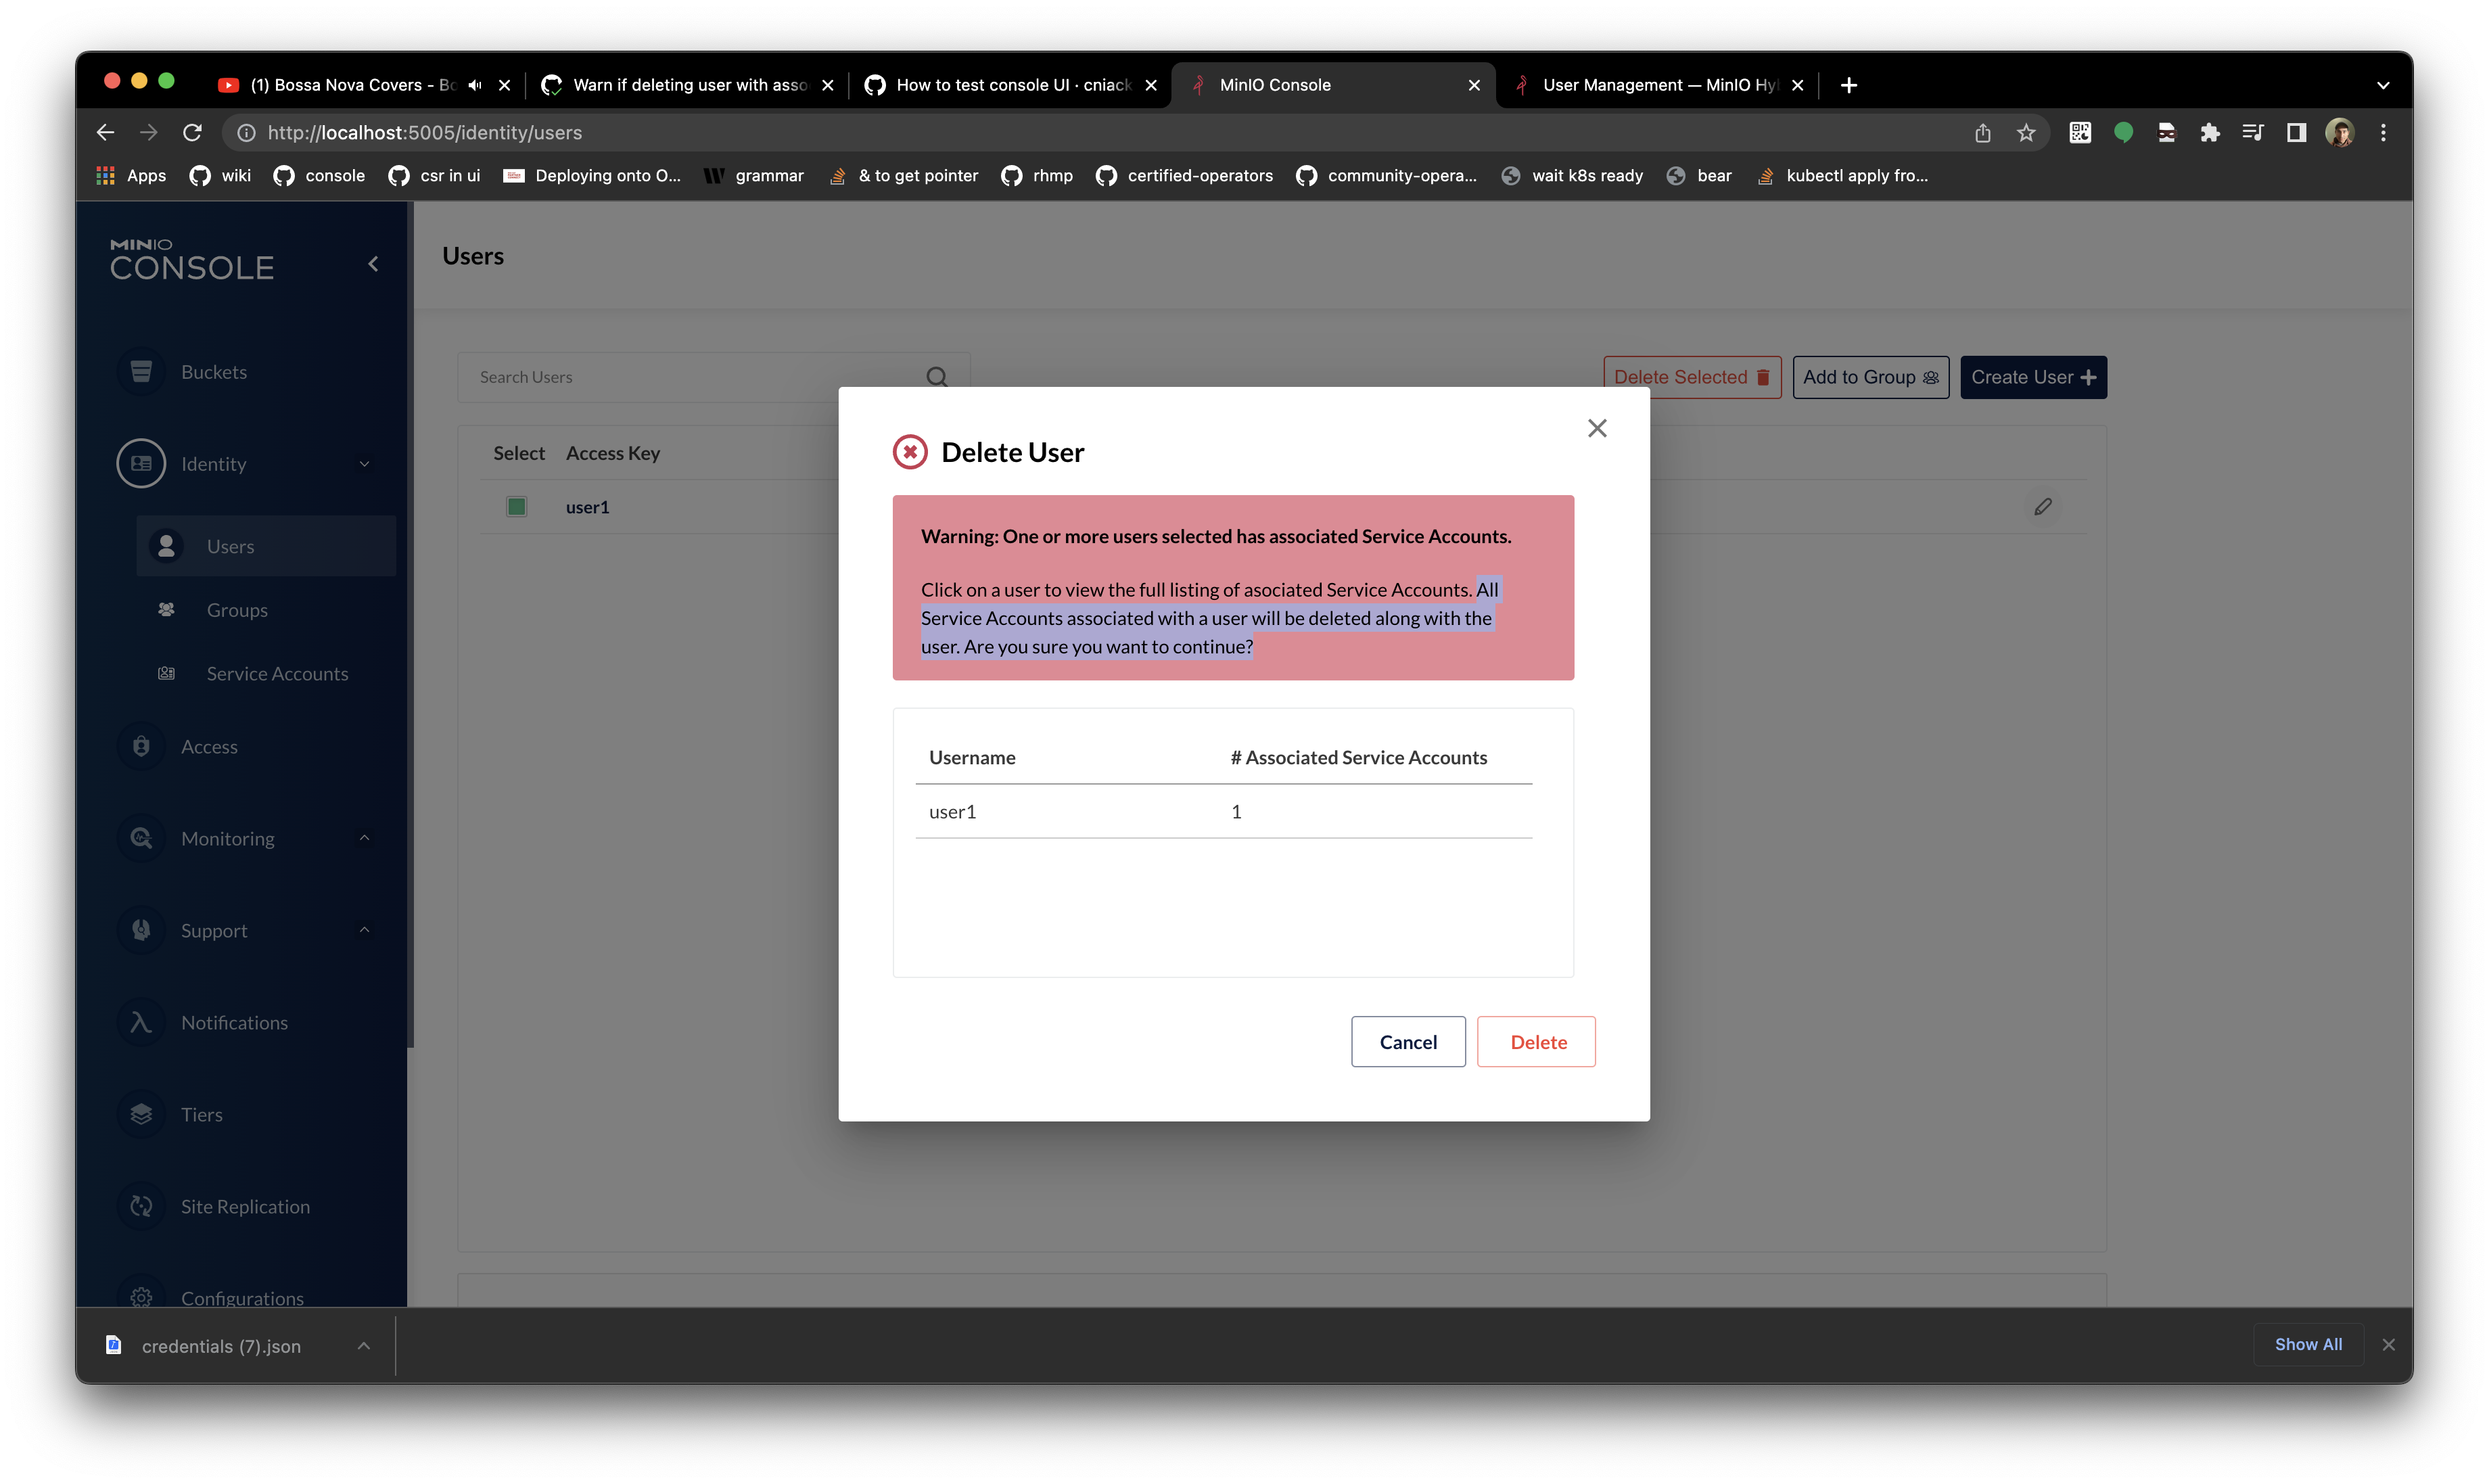This screenshot has height=1484, width=2489.
Task: Open the credentials (7).json download options arrow
Action: [363, 1346]
